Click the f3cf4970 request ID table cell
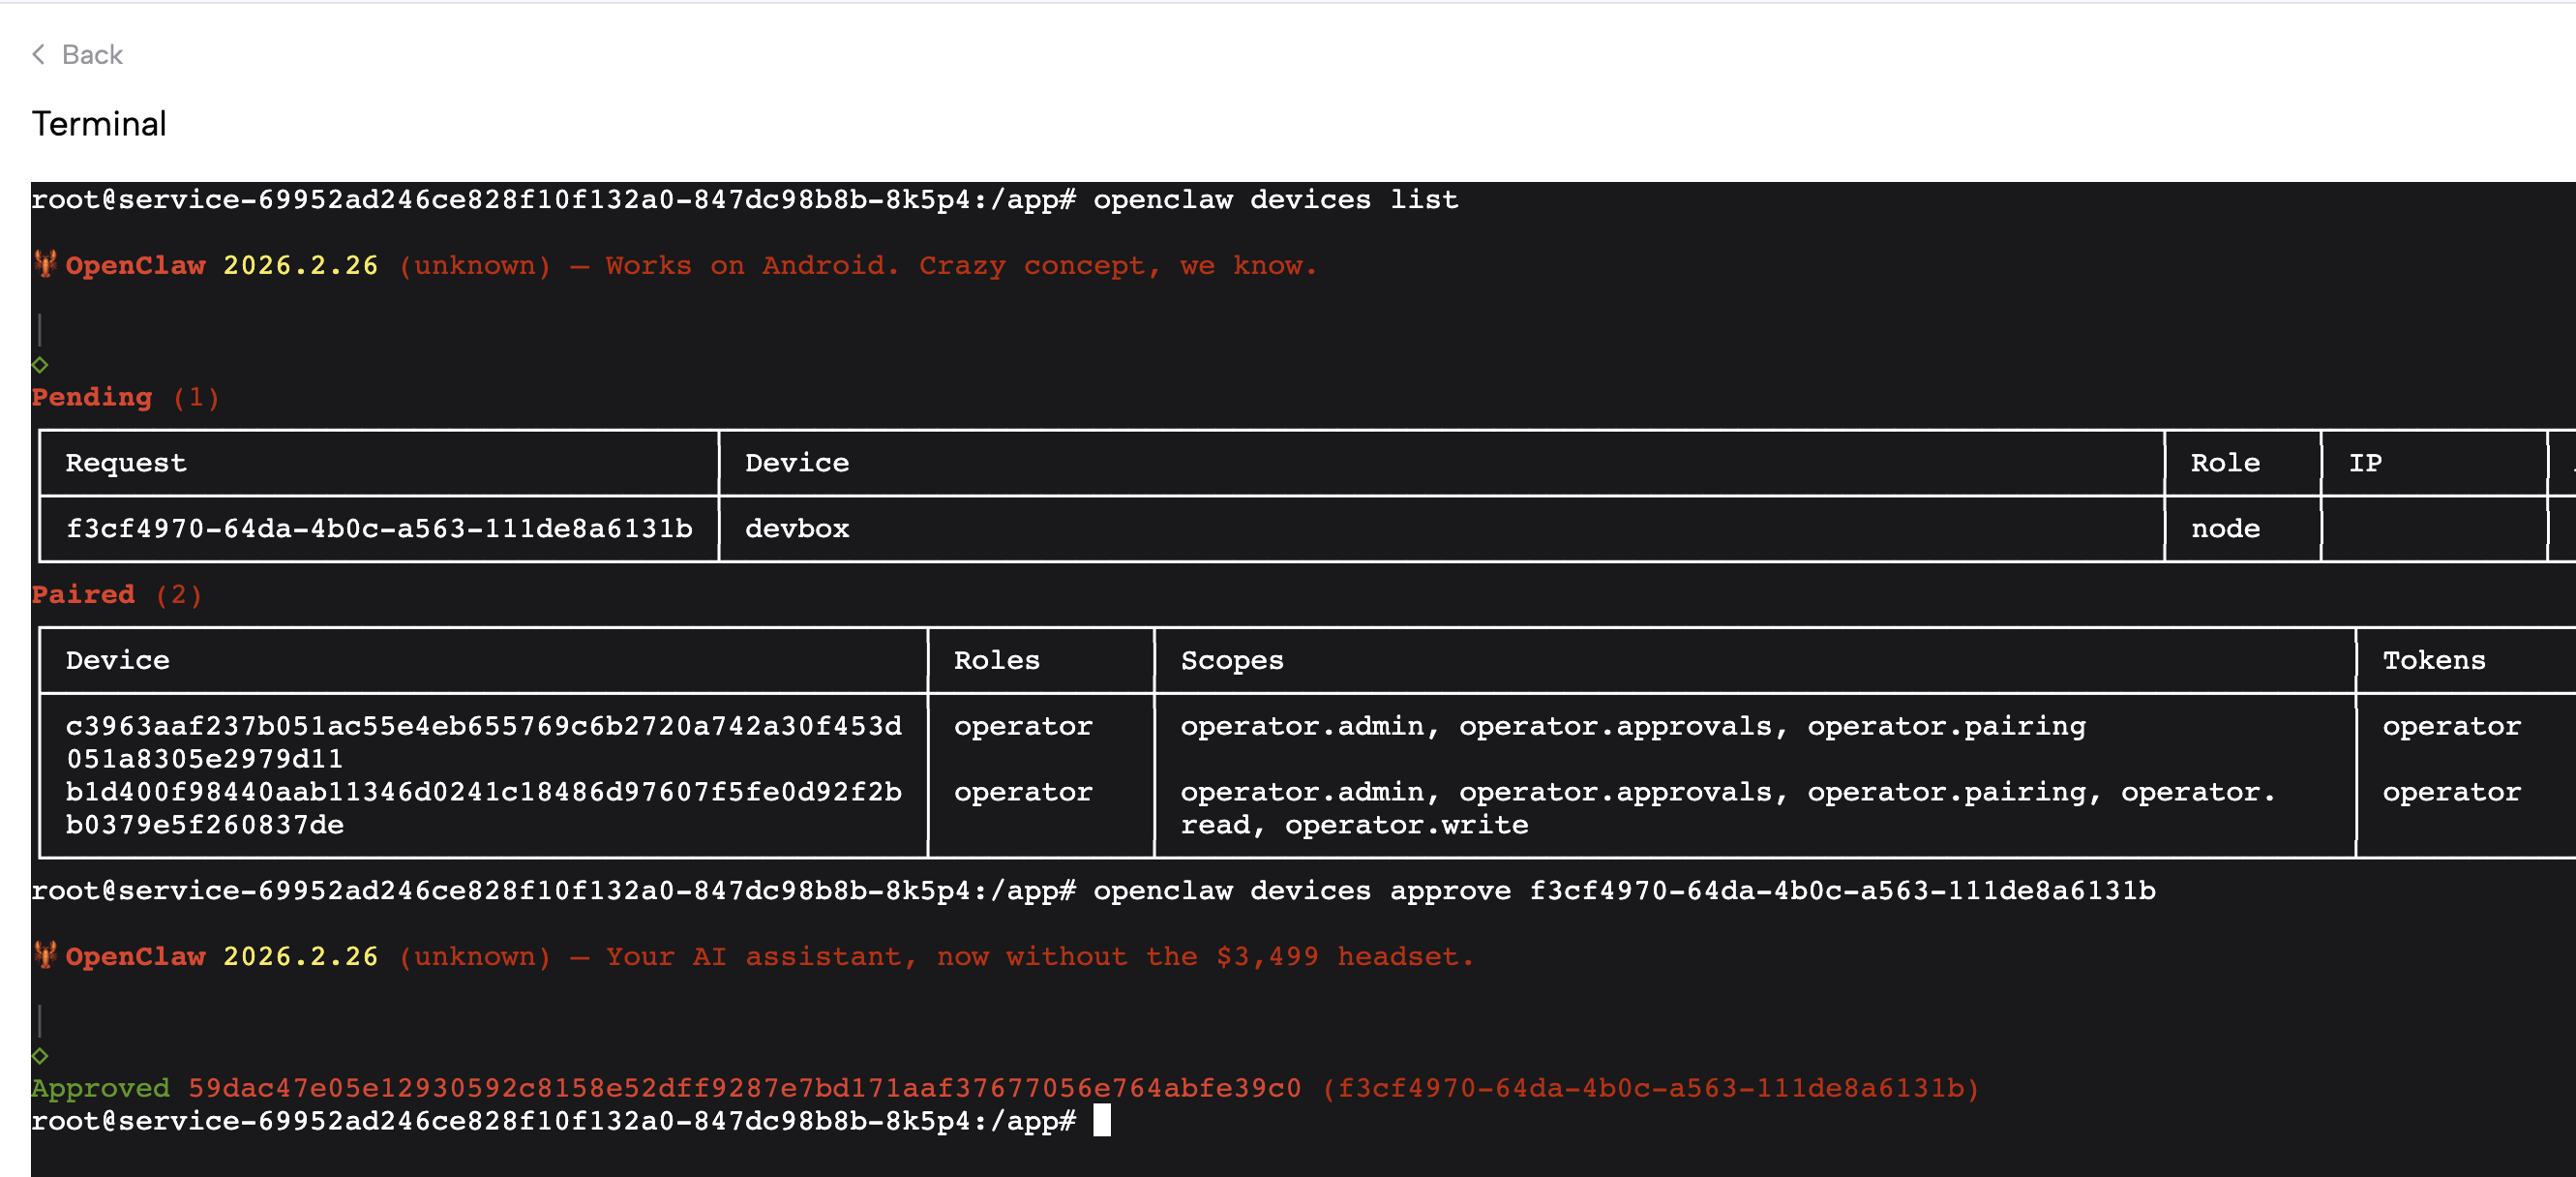2576x1177 pixels. click(x=379, y=528)
